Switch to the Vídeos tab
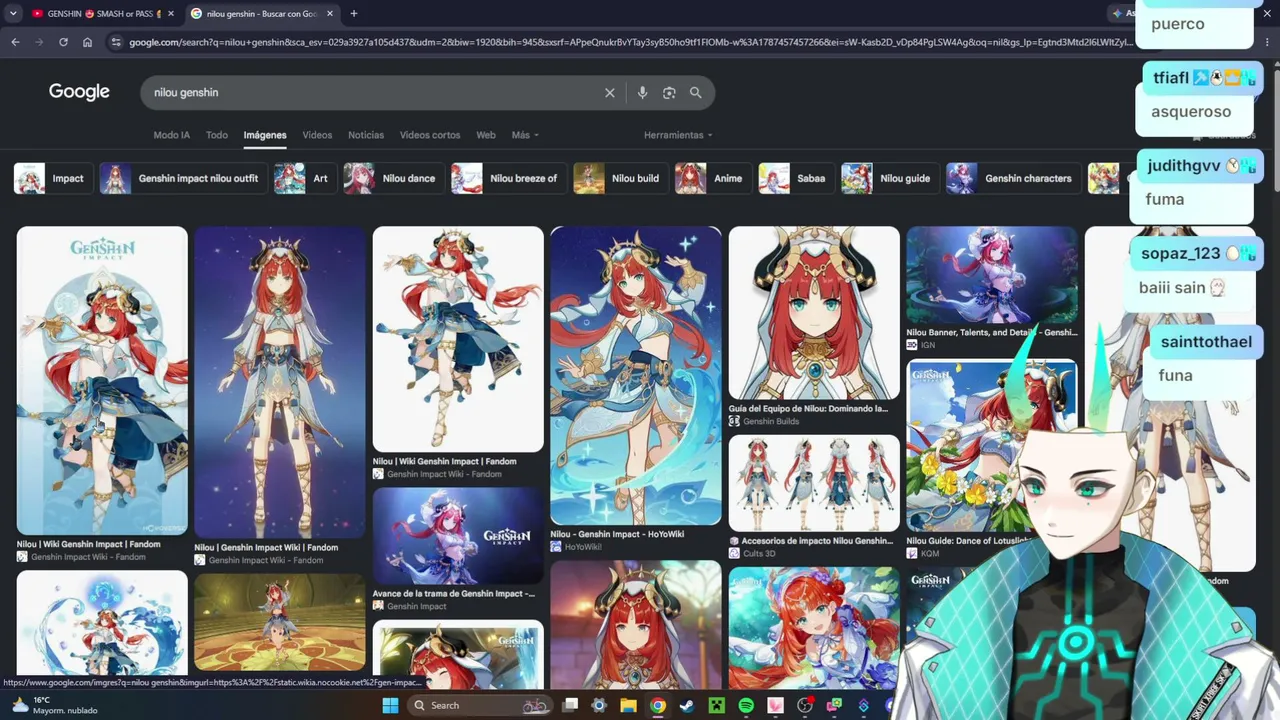This screenshot has width=1280, height=720. pos(317,135)
